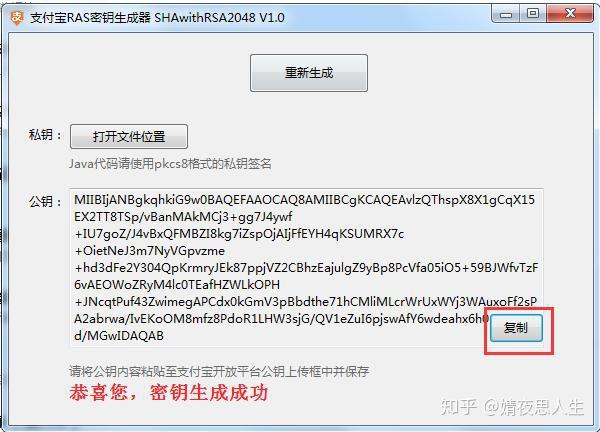Click the window title text SHAwithRSA2048 V1.0
Viewport: 600px width, 432px height.
click(x=220, y=18)
